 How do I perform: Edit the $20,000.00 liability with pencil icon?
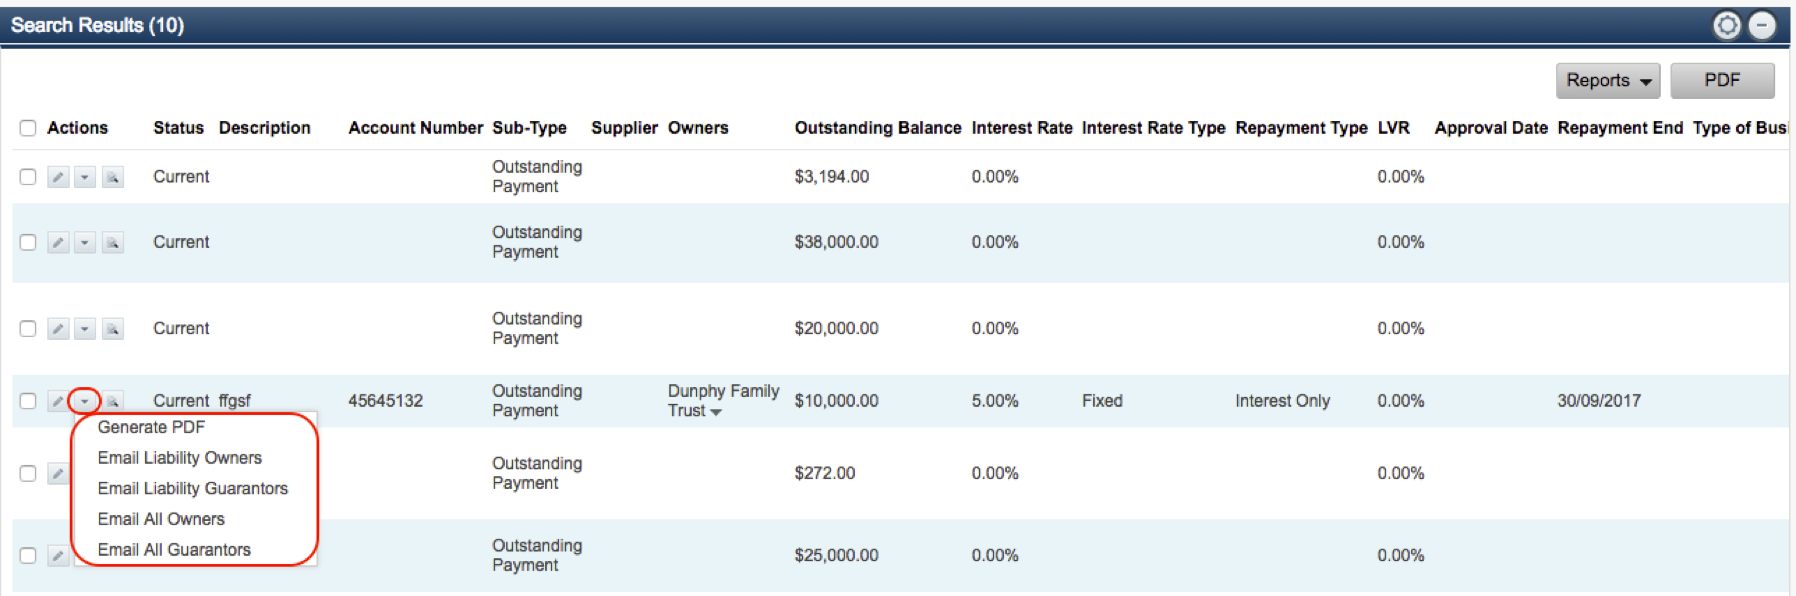[58, 329]
